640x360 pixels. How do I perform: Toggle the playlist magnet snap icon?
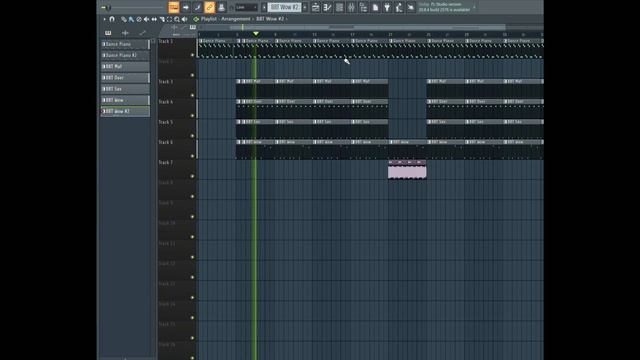click(112, 19)
